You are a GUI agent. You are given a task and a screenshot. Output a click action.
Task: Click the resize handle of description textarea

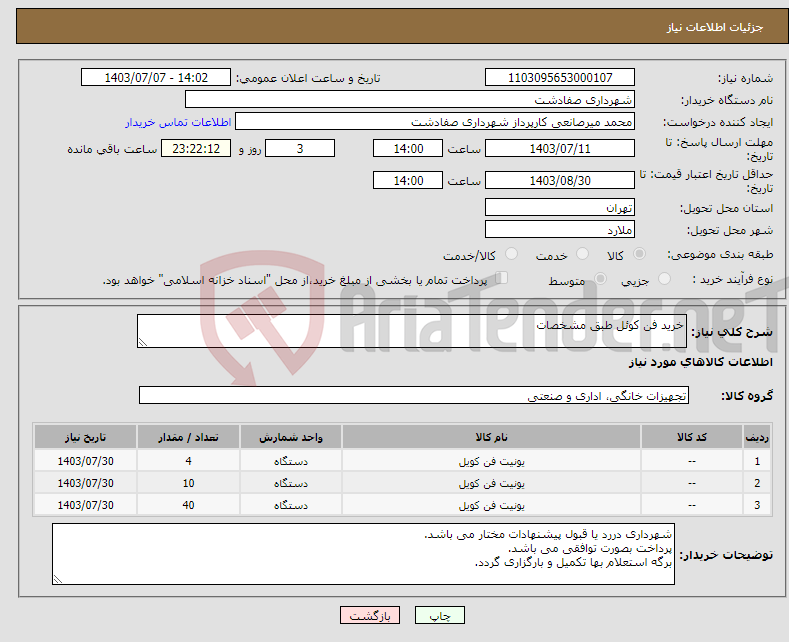[x=143, y=342]
